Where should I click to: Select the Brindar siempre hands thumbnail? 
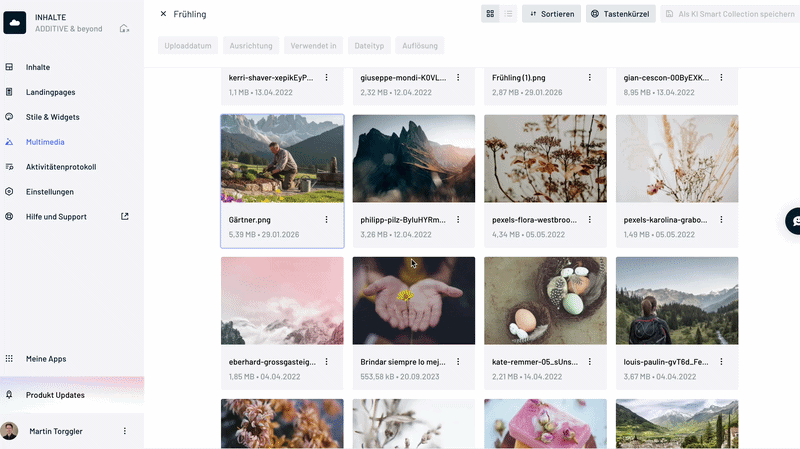point(414,301)
